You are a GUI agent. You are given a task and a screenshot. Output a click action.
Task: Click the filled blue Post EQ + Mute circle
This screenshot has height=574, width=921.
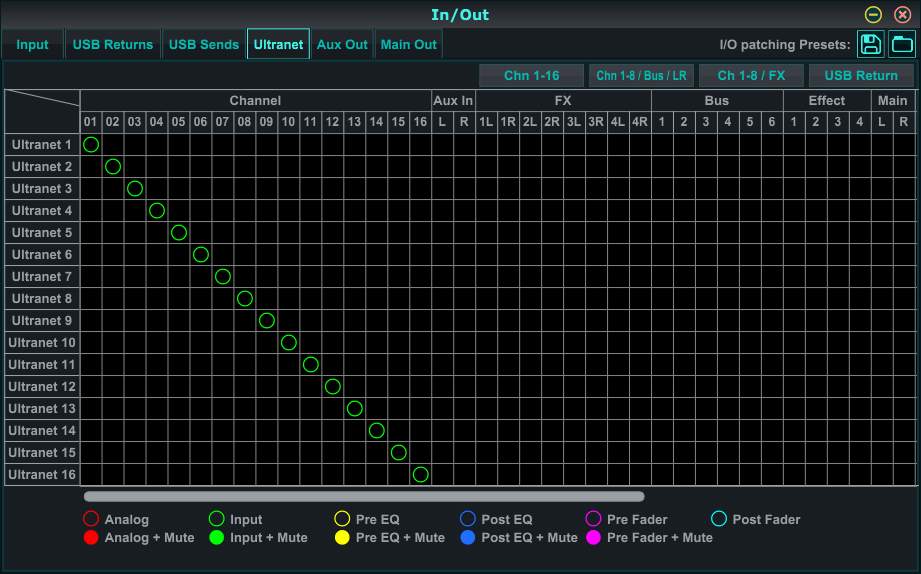pos(468,538)
